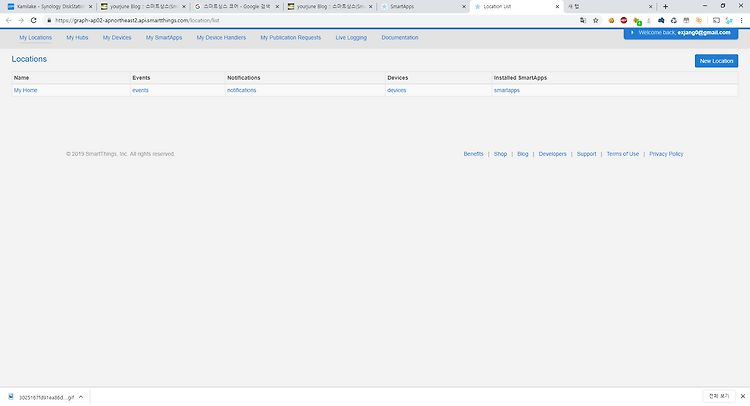Open My Locations nav item
The width and height of the screenshot is (750, 406).
point(35,37)
